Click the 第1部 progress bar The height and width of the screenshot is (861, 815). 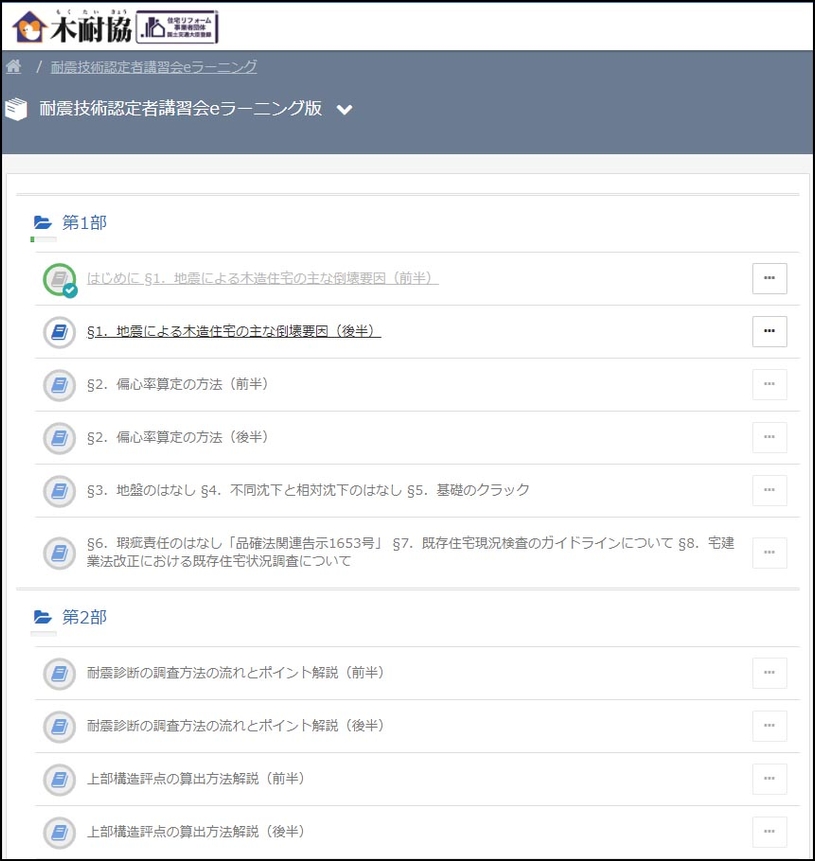pyautogui.click(x=43, y=240)
